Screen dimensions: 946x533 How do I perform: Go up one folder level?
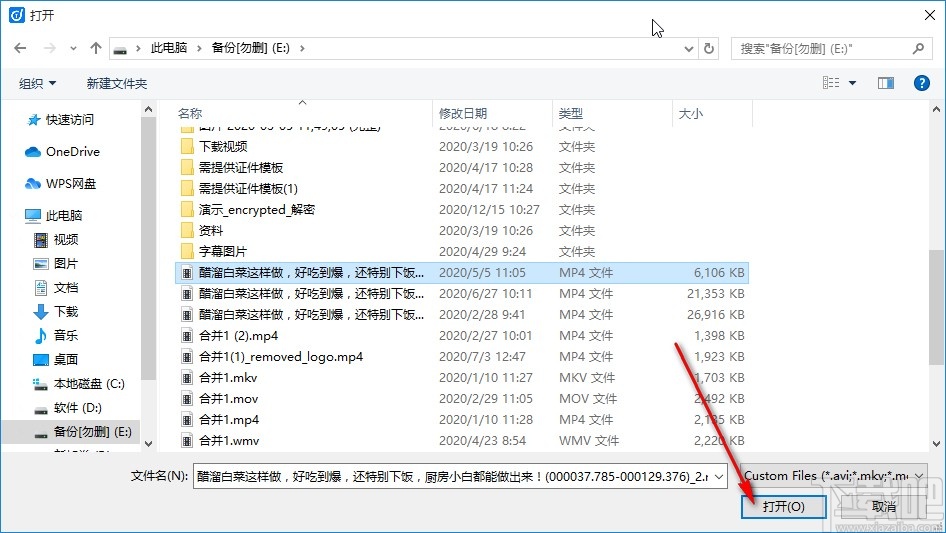[95, 48]
